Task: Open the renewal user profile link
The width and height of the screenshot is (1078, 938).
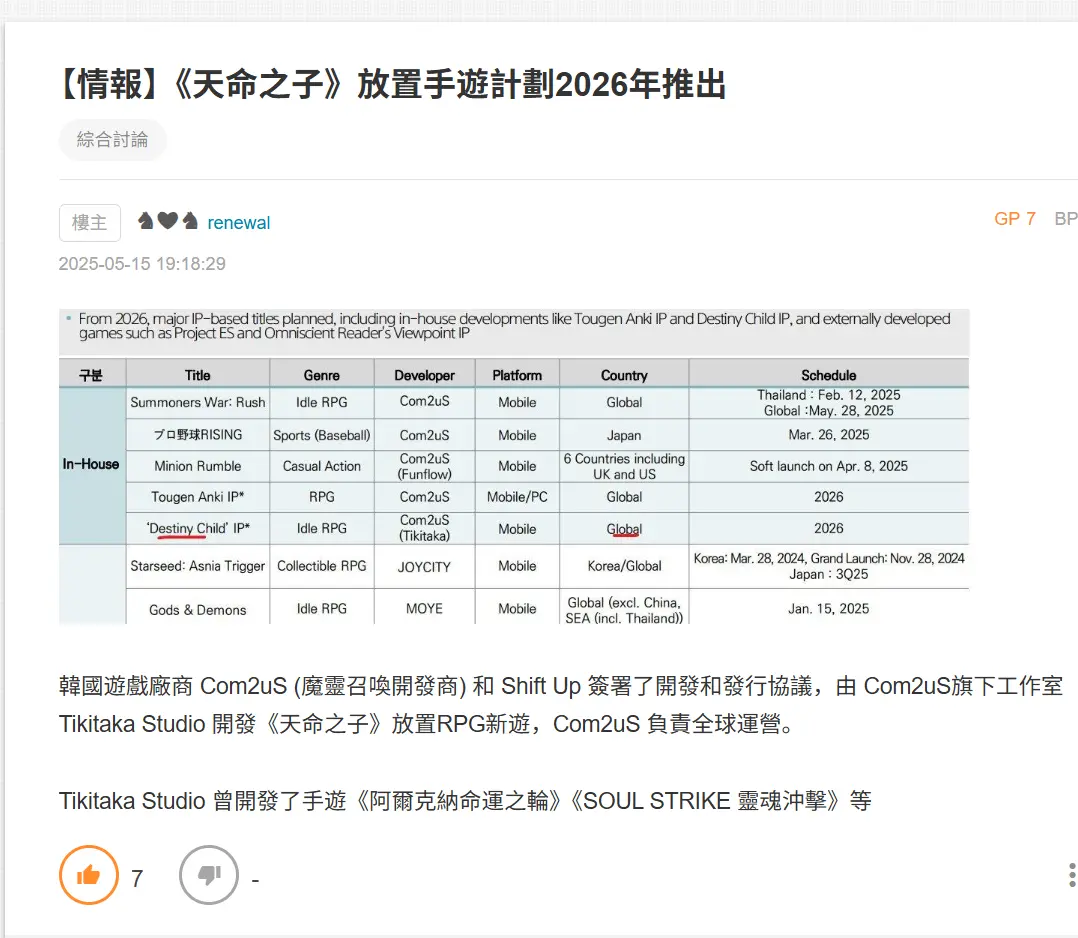Action: (x=239, y=222)
